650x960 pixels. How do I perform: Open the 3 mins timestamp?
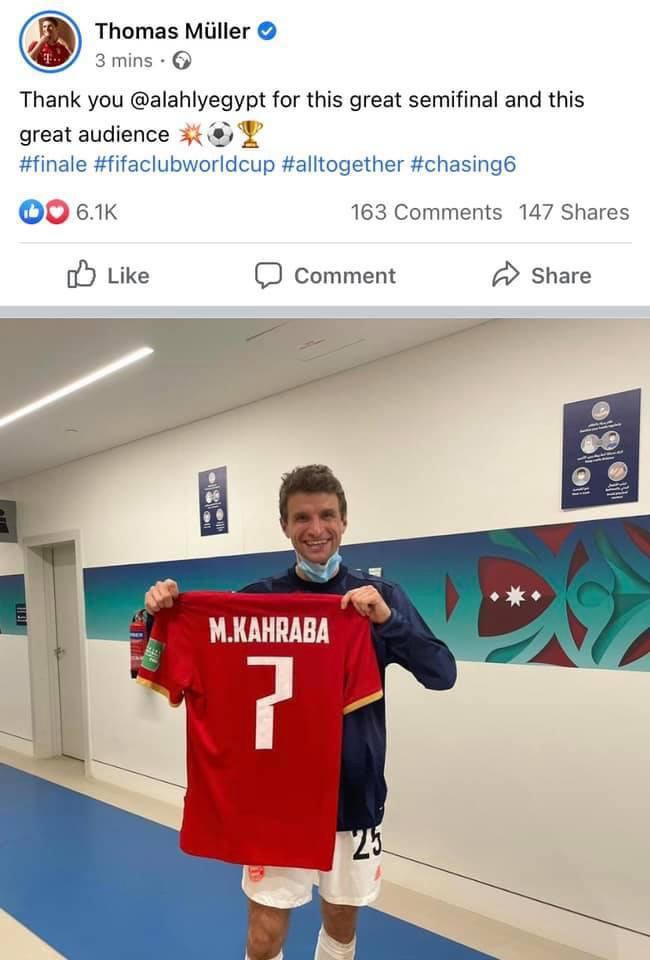click(124, 61)
